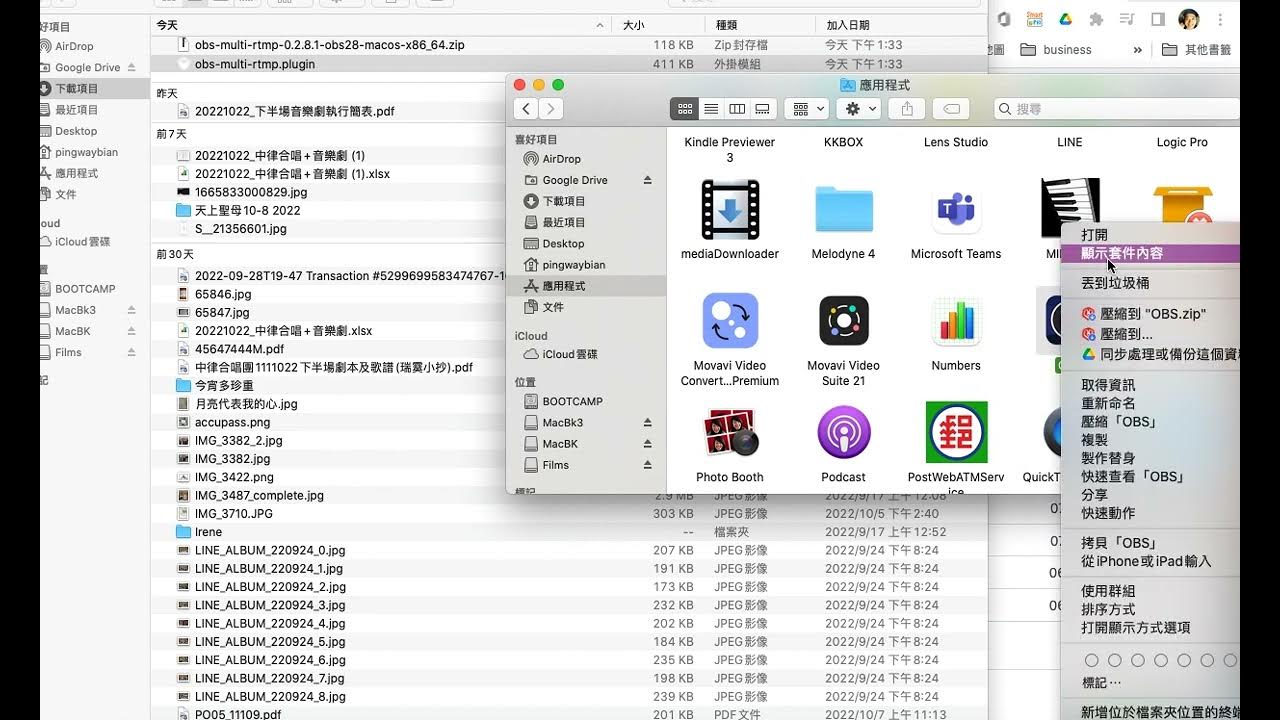Choose 標記… in the context menu
The width and height of the screenshot is (1280, 720).
click(x=1101, y=683)
